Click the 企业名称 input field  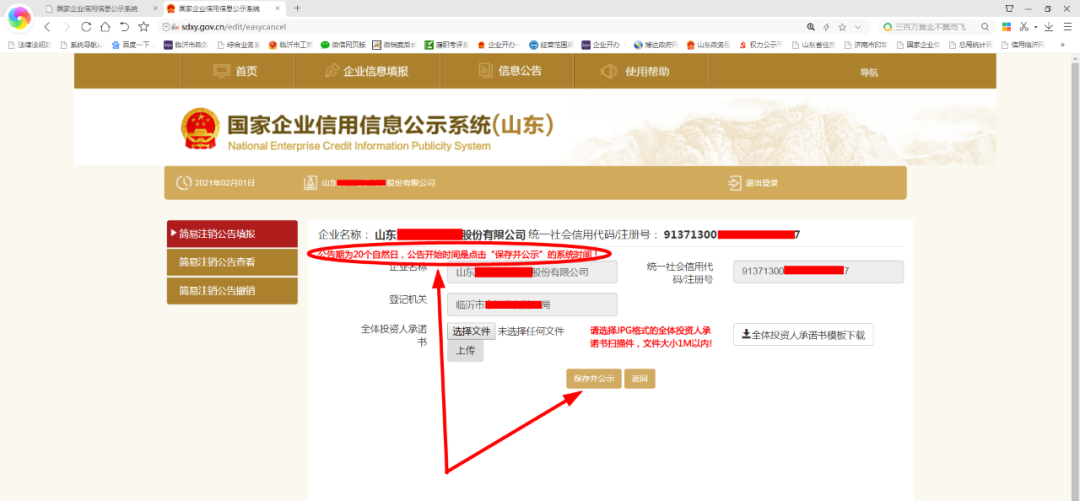click(x=532, y=272)
